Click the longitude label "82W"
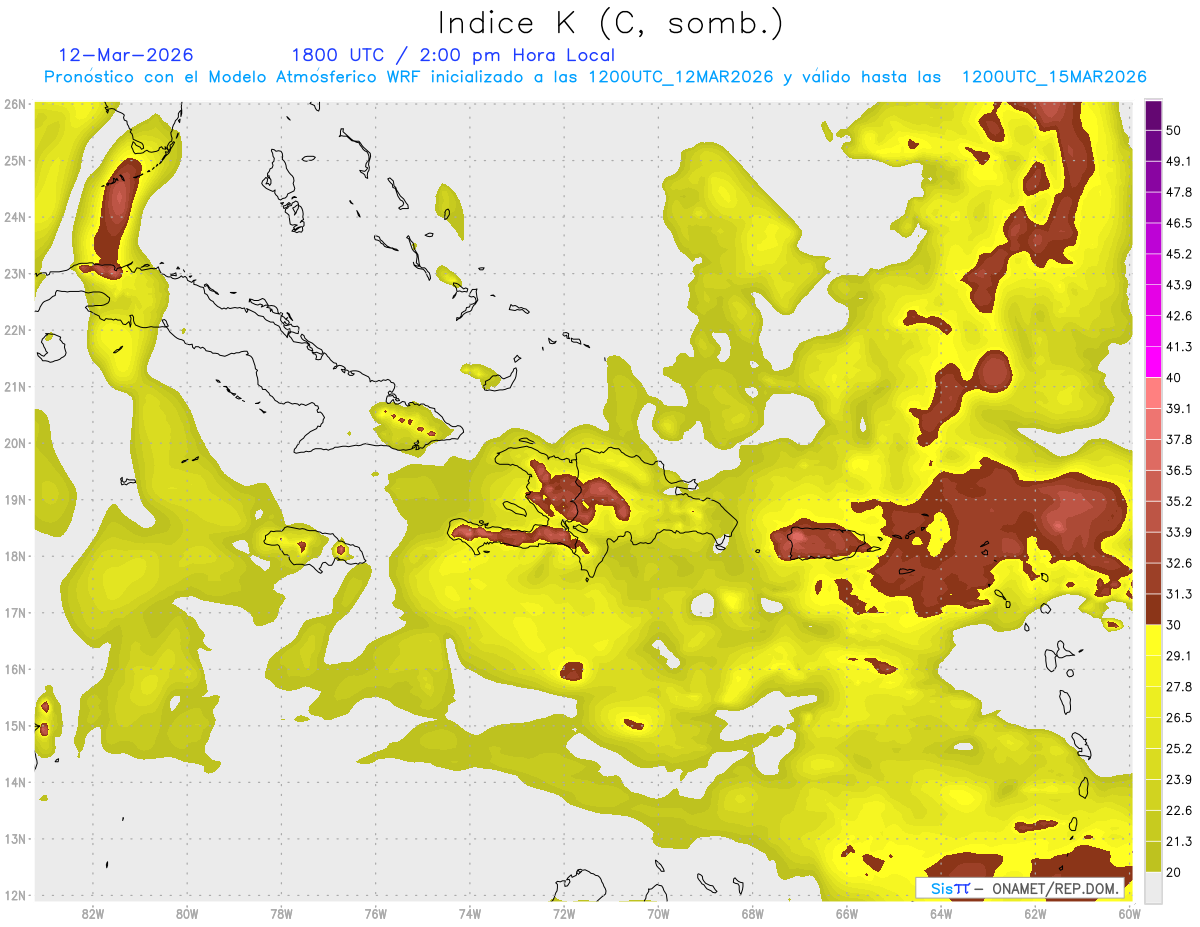1200x927 pixels. [x=92, y=914]
